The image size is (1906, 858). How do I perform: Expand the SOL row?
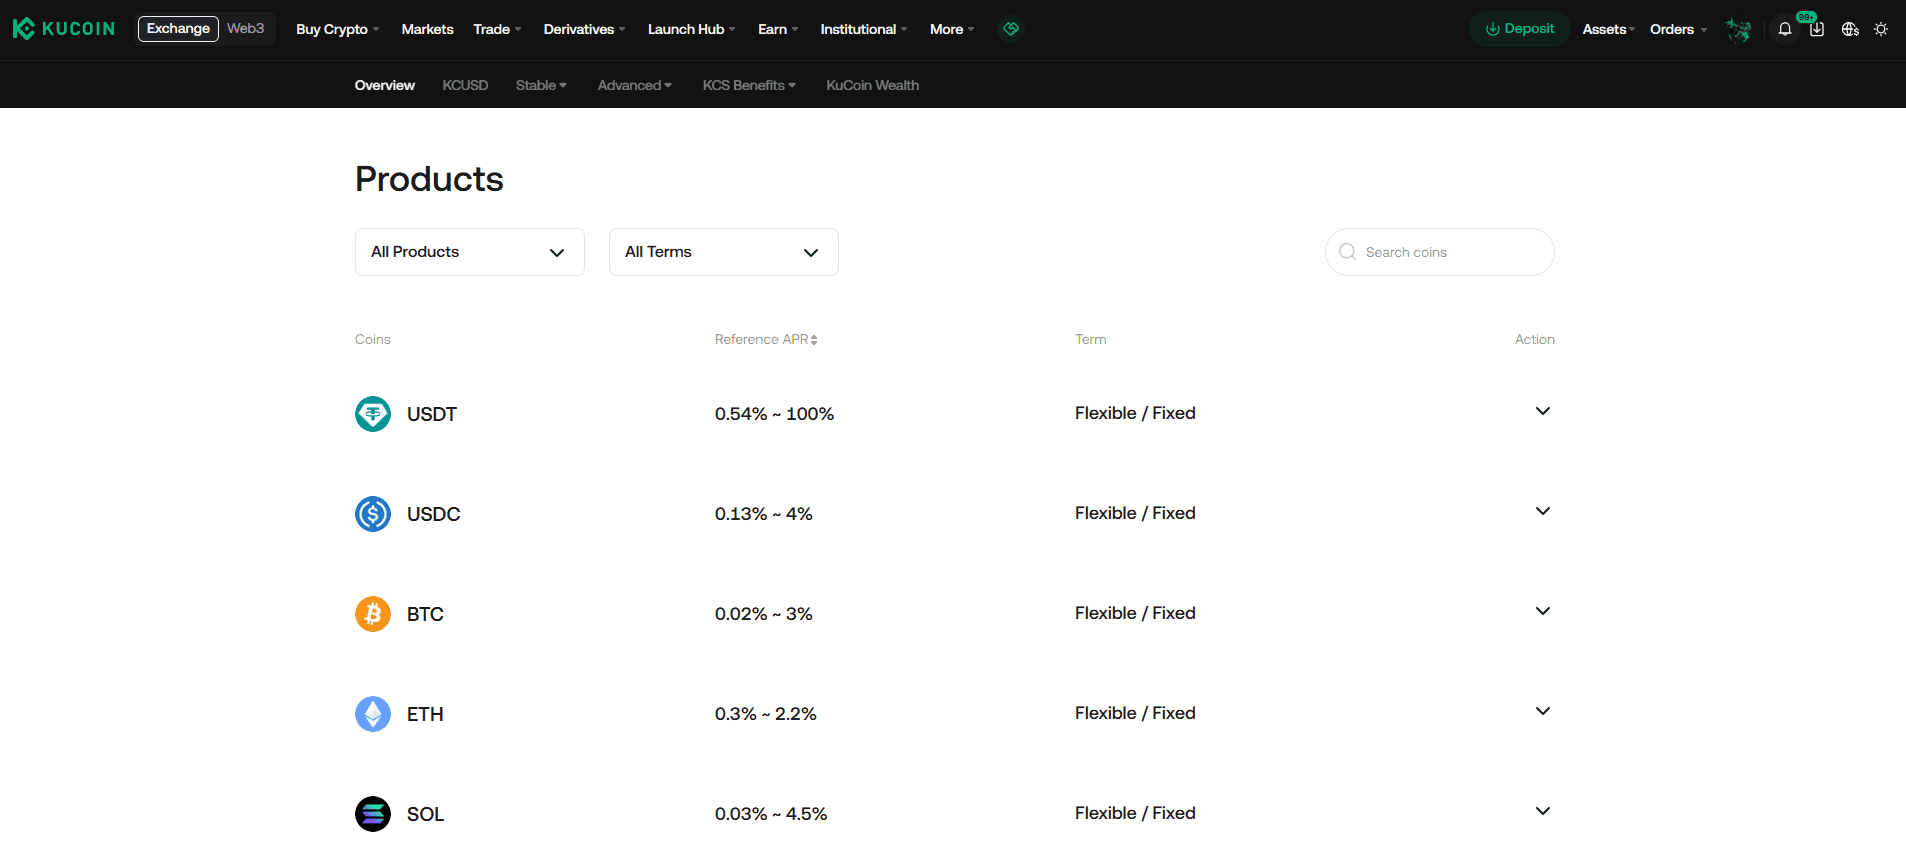pos(1543,811)
